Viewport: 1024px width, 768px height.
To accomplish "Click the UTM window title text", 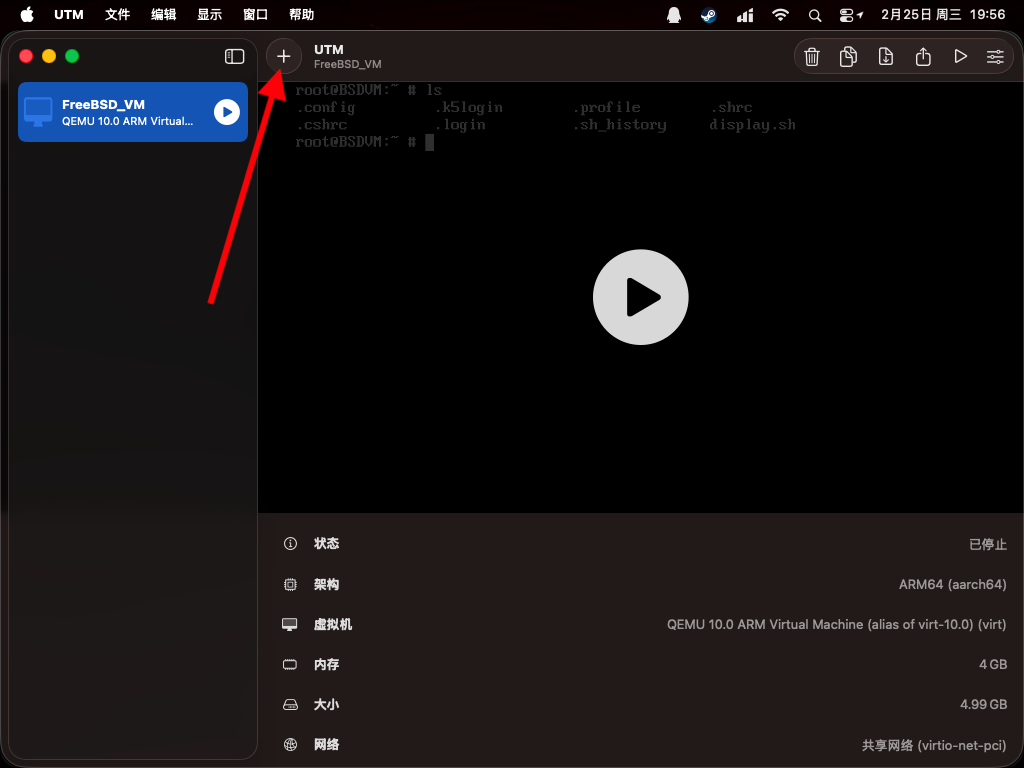I will tap(328, 50).
